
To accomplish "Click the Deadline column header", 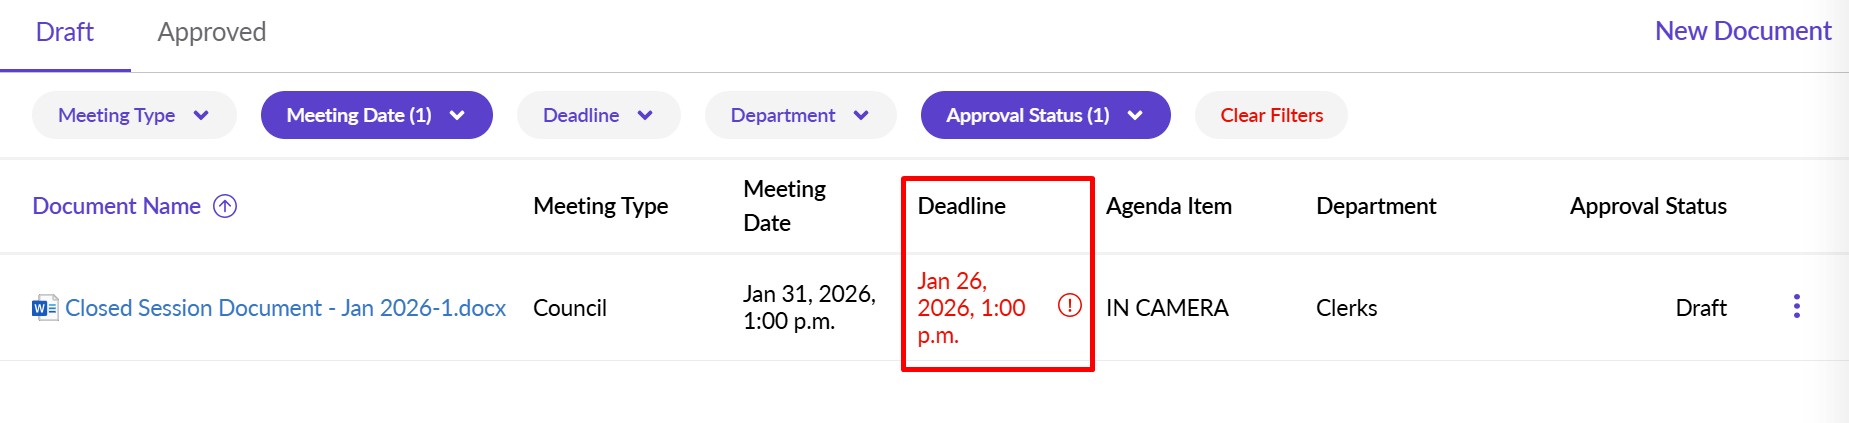I will [x=962, y=206].
